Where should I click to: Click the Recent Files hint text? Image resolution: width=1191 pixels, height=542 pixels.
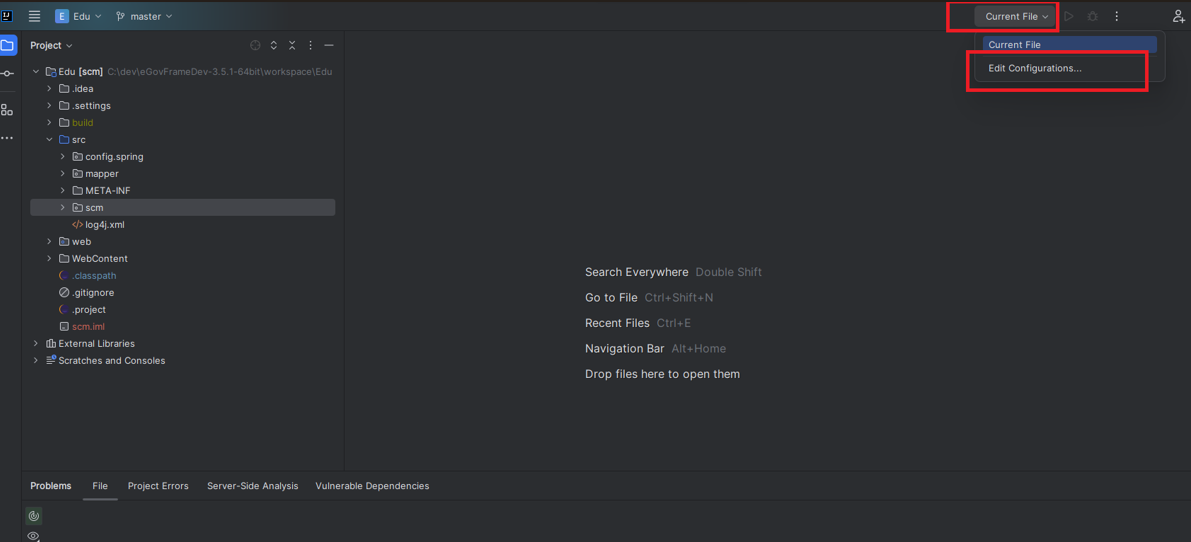[617, 323]
